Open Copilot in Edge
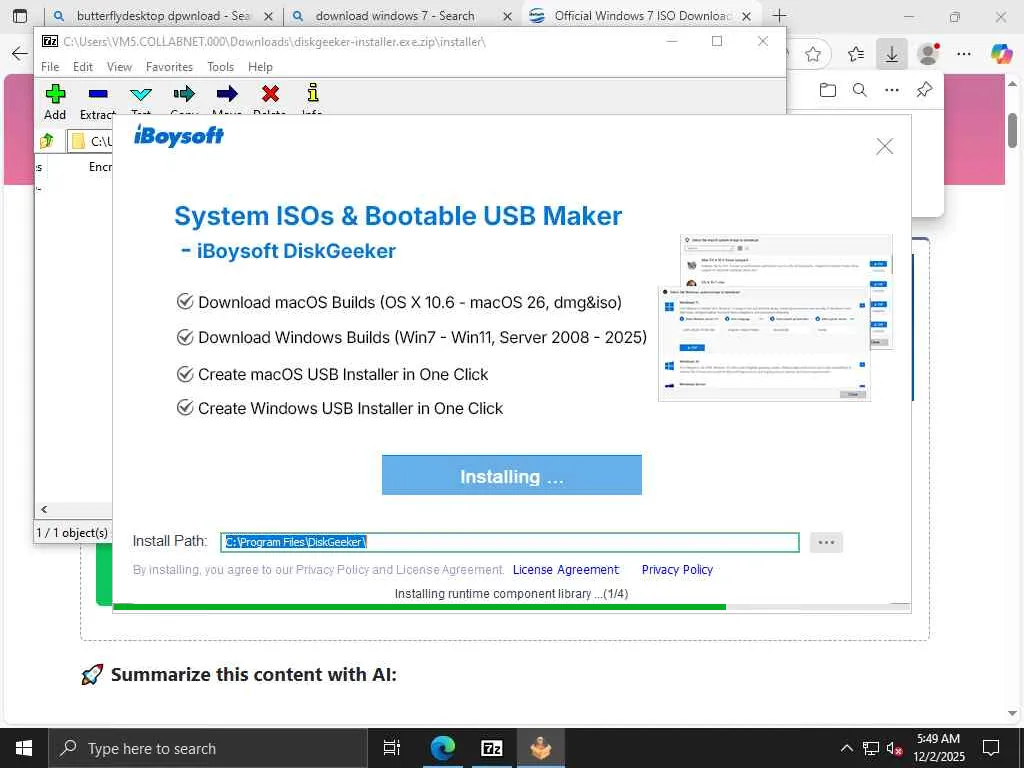The image size is (1024, 768). pyautogui.click(x=1000, y=54)
